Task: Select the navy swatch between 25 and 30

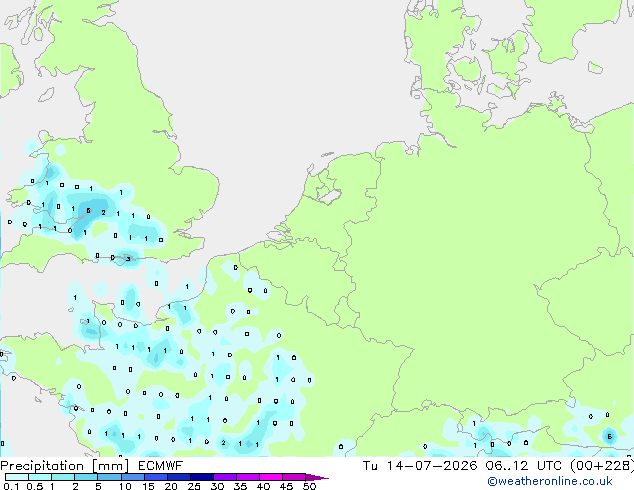Action: pos(202,477)
